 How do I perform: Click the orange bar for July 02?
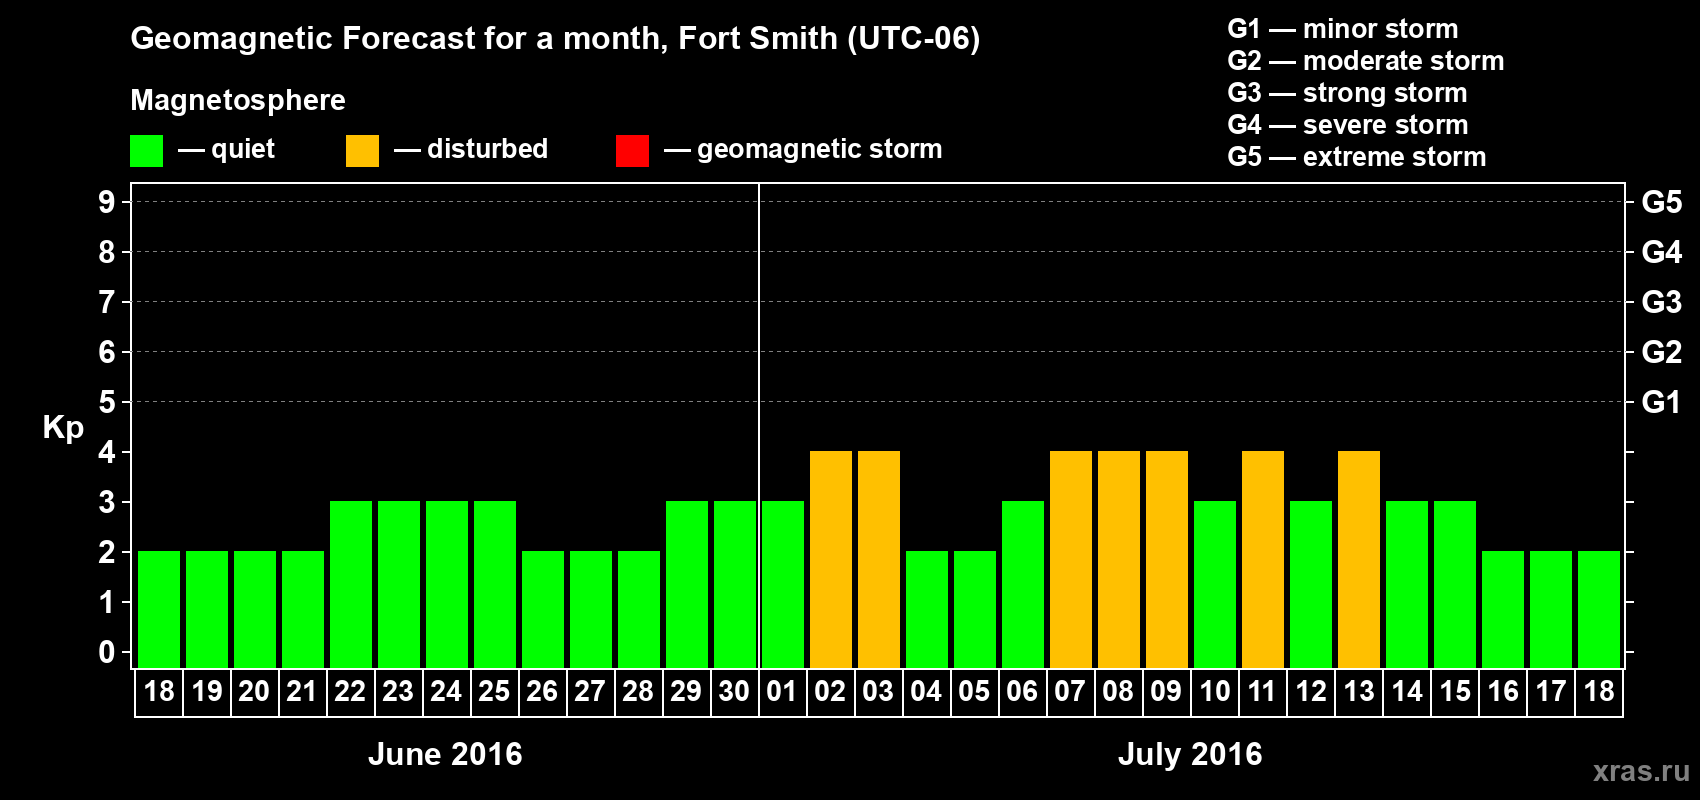click(x=831, y=559)
